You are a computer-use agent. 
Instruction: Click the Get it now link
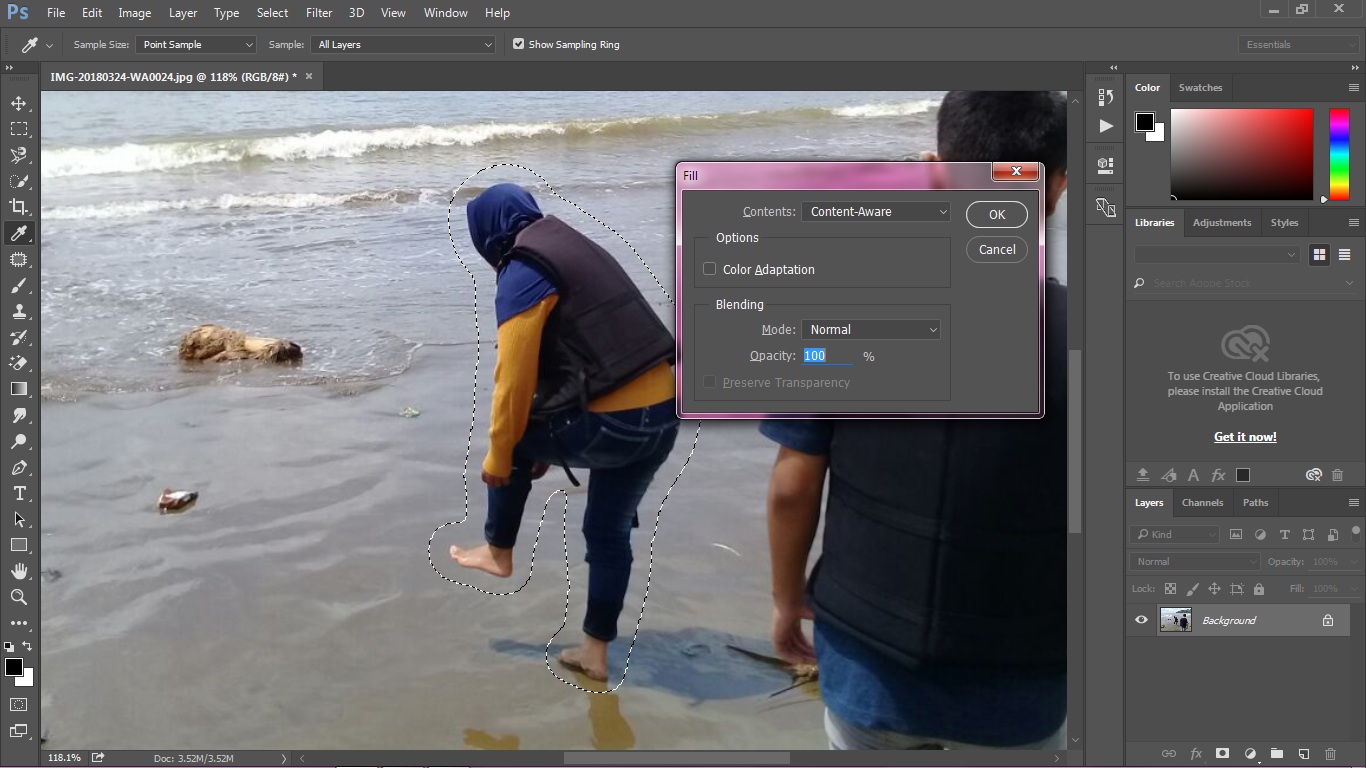(1244, 436)
